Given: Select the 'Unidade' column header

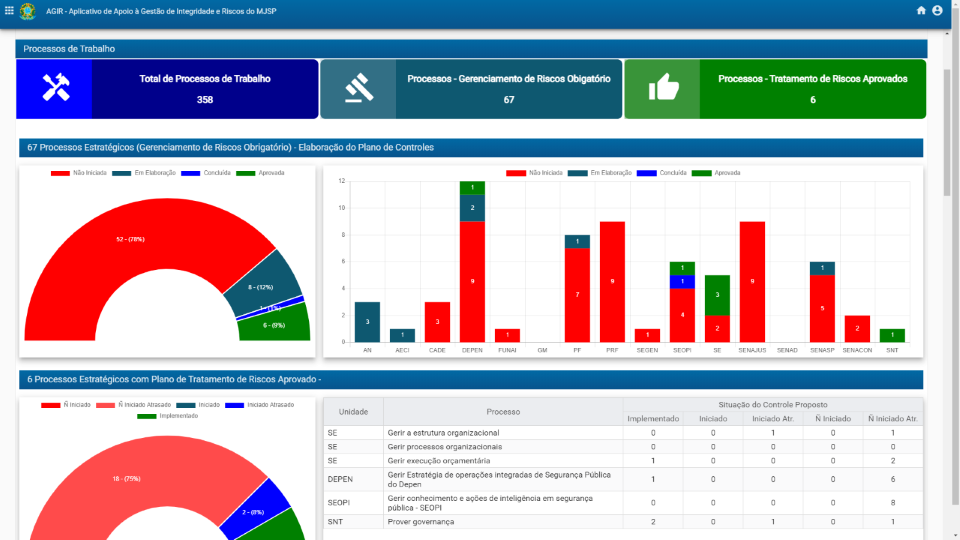Looking at the screenshot, I should point(353,411).
